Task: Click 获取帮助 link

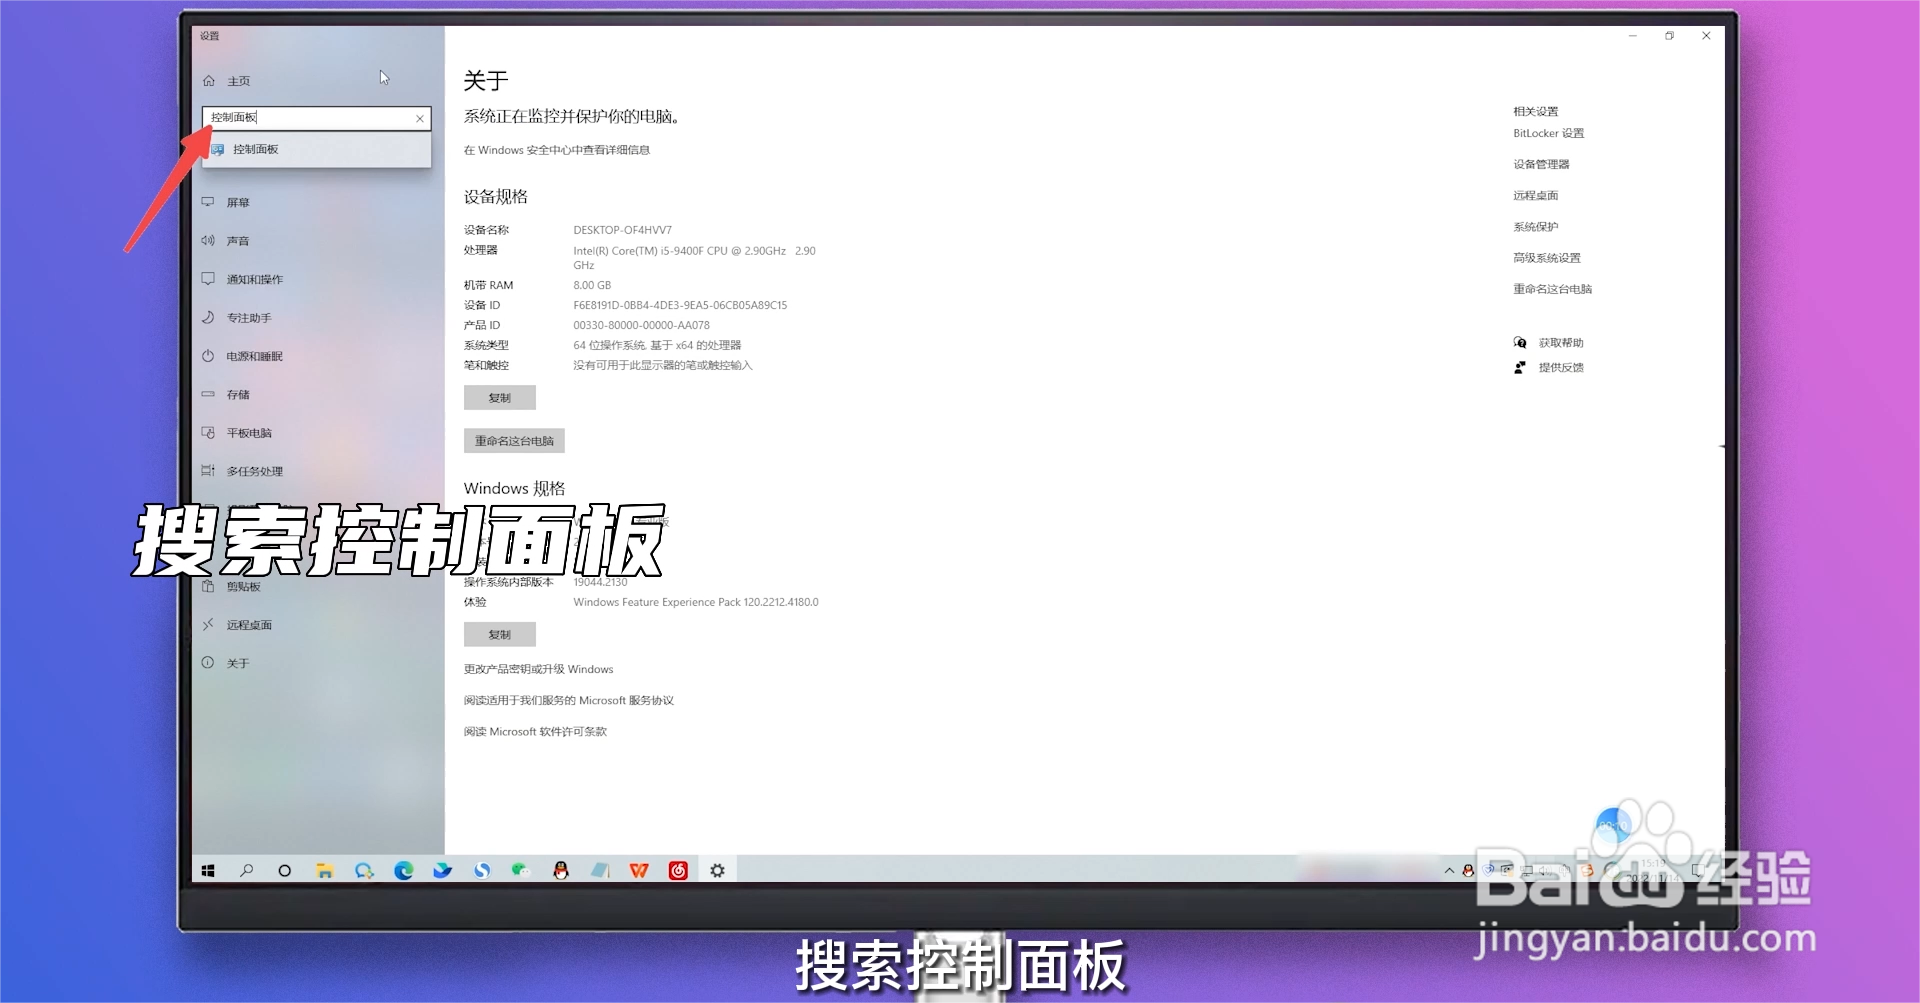Action: (x=1561, y=343)
